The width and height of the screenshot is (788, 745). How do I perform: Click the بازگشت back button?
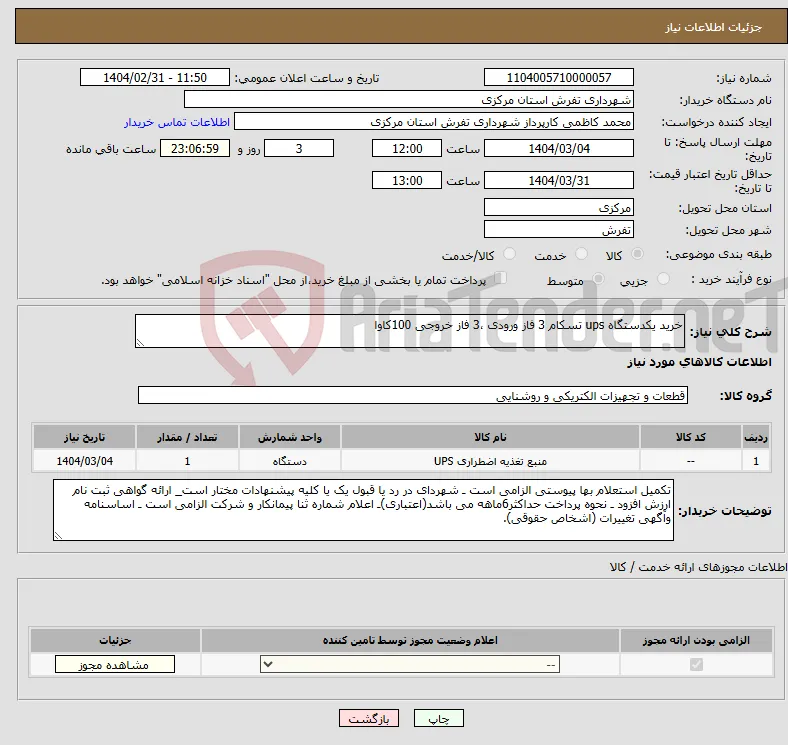click(x=369, y=719)
